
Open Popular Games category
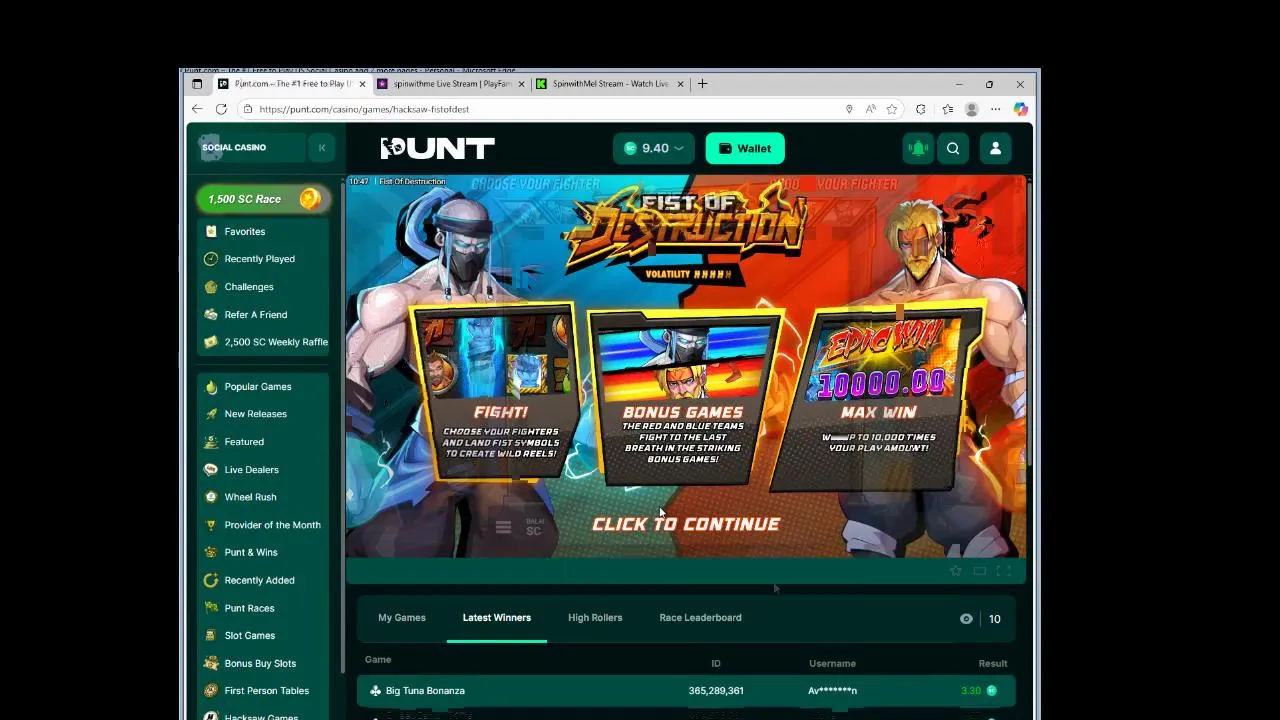click(x=257, y=387)
